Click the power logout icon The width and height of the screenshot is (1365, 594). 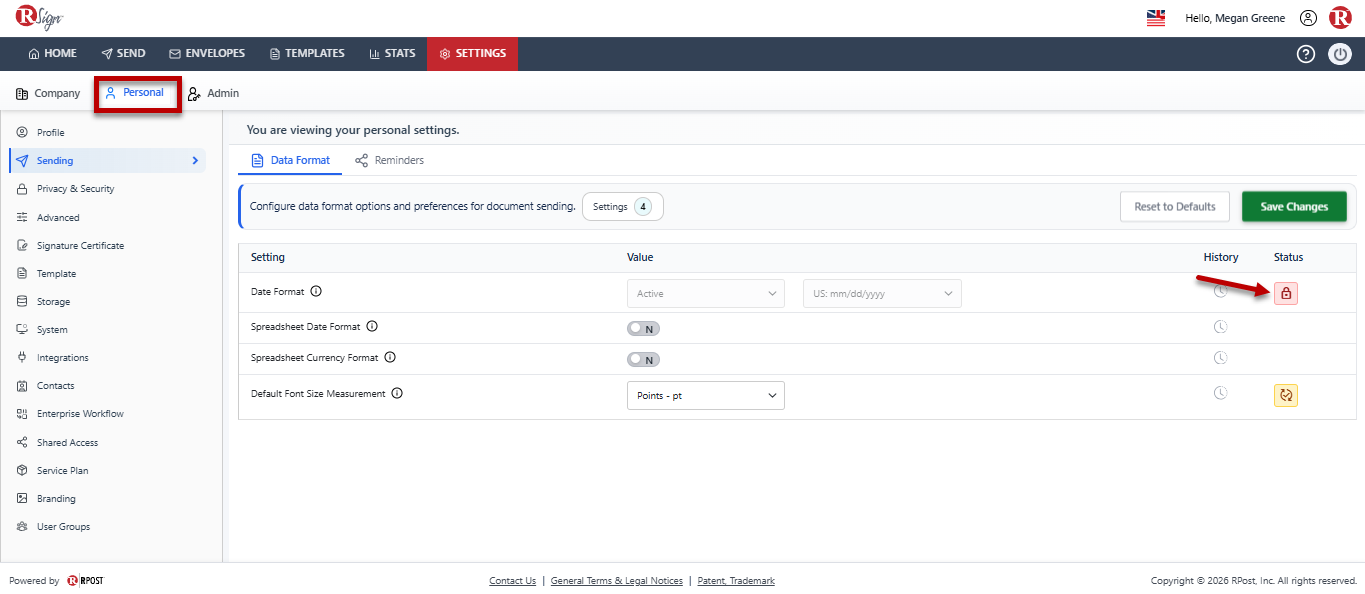1340,54
